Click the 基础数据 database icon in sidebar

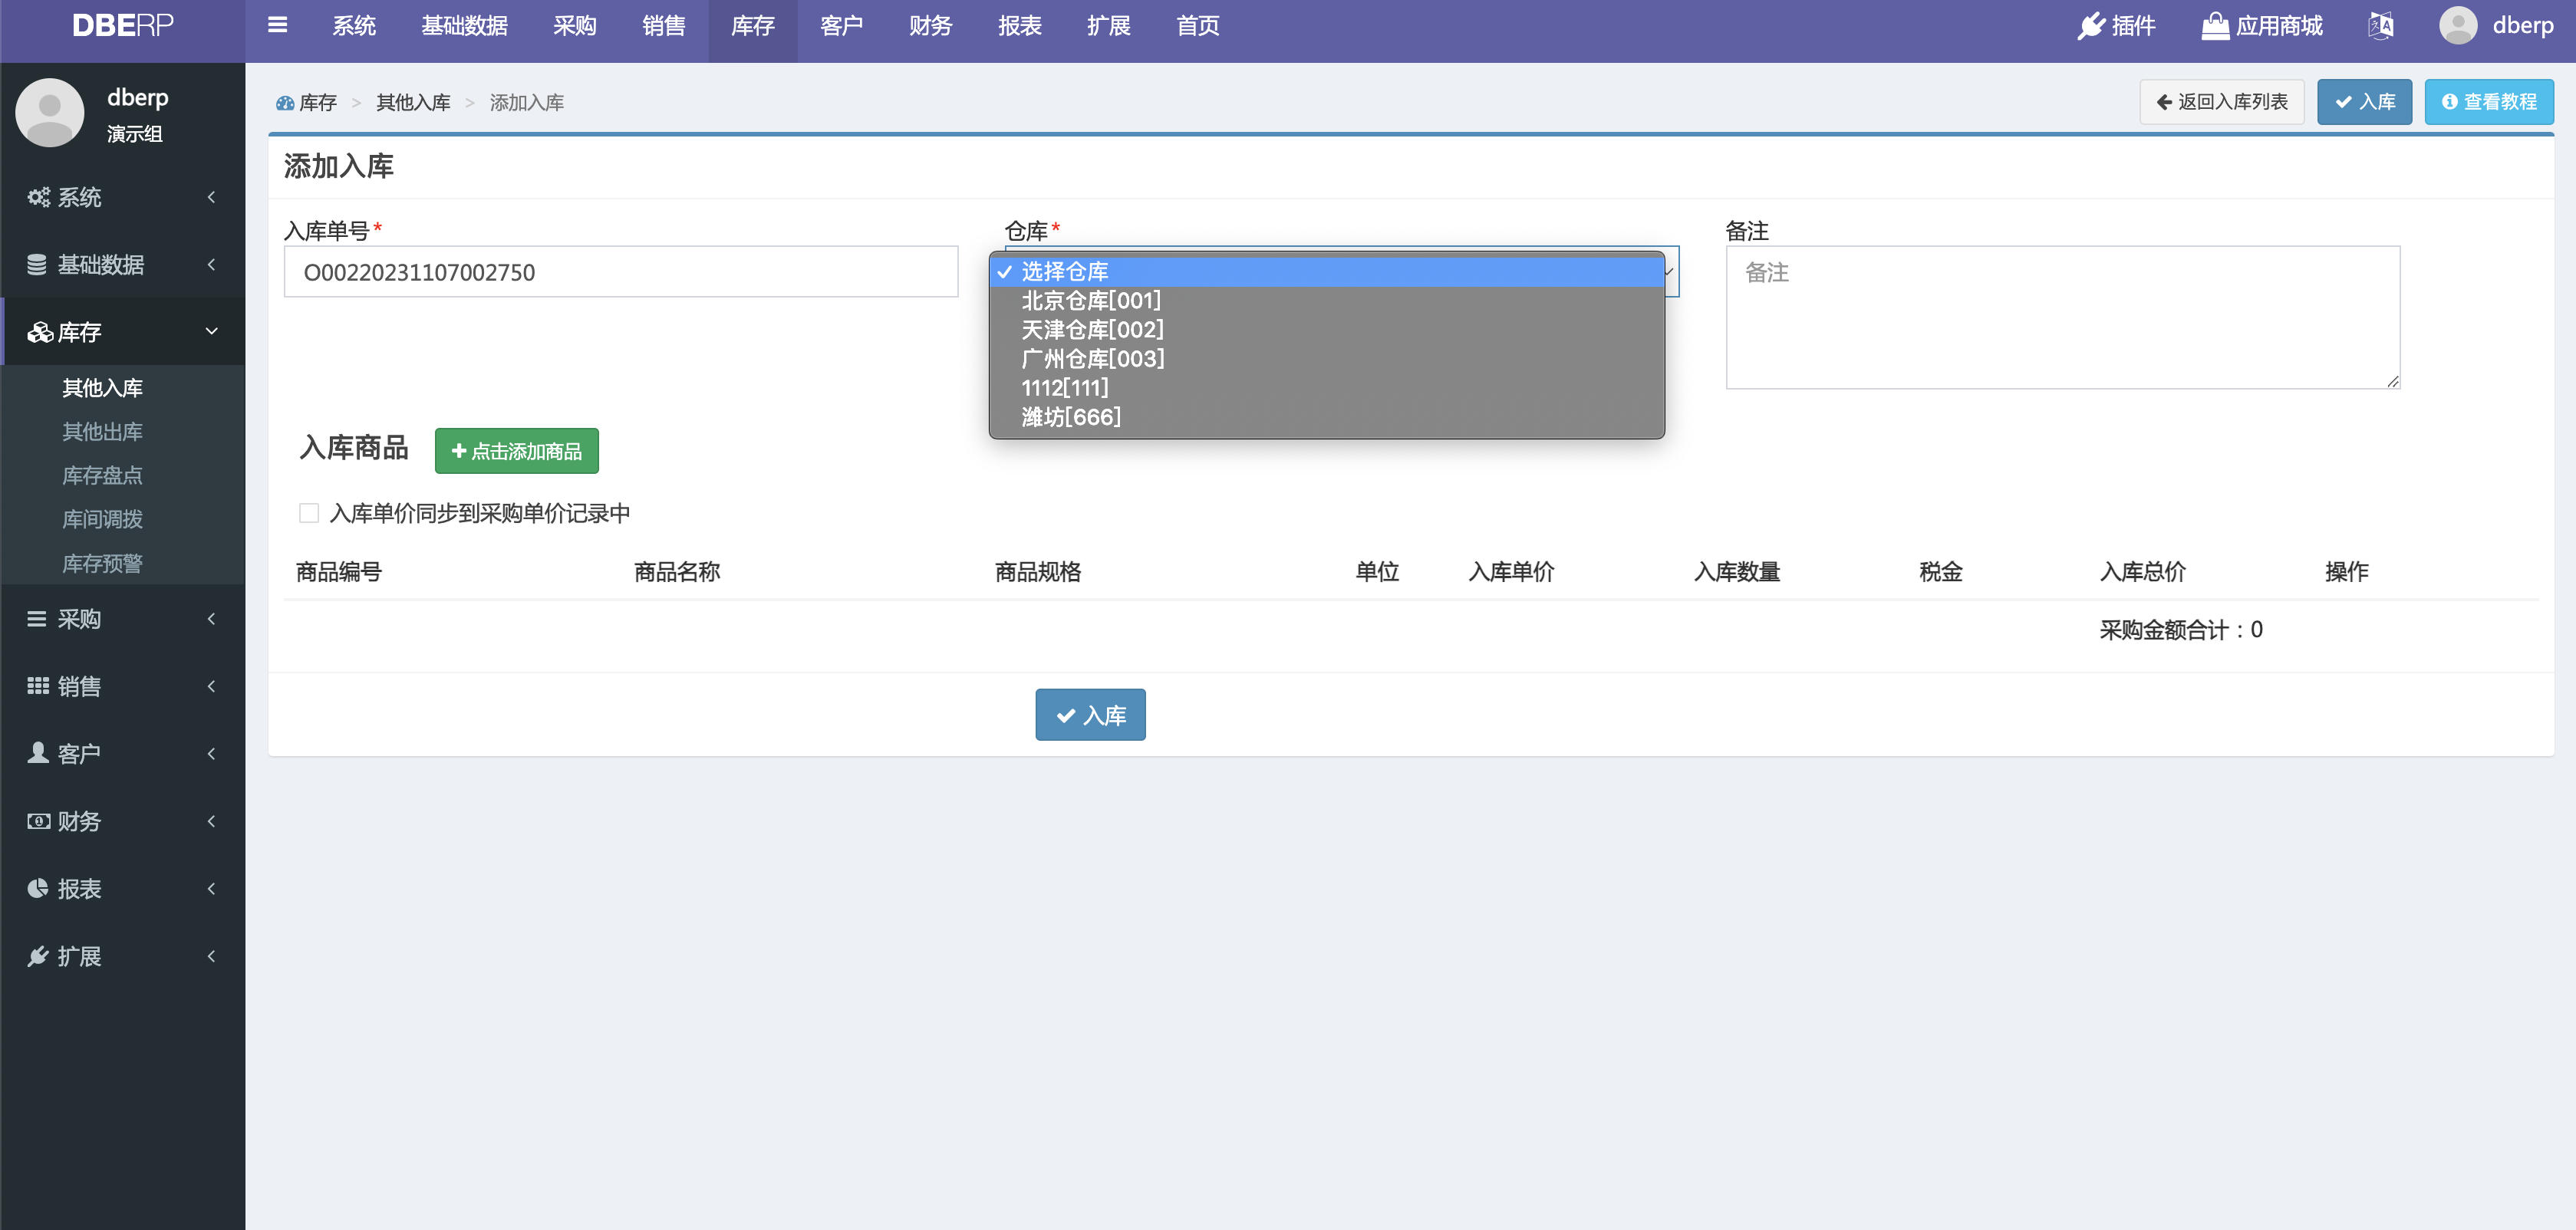point(37,264)
